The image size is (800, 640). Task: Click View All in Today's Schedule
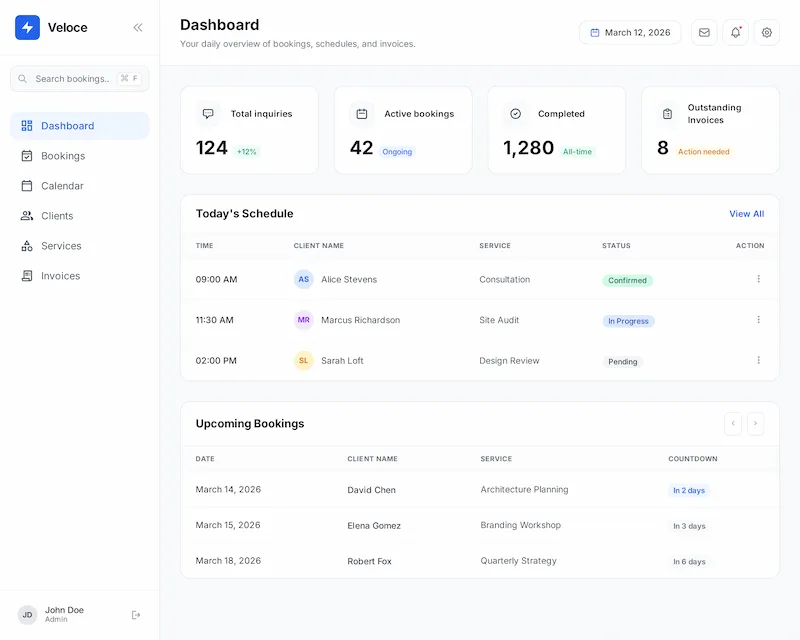746,214
